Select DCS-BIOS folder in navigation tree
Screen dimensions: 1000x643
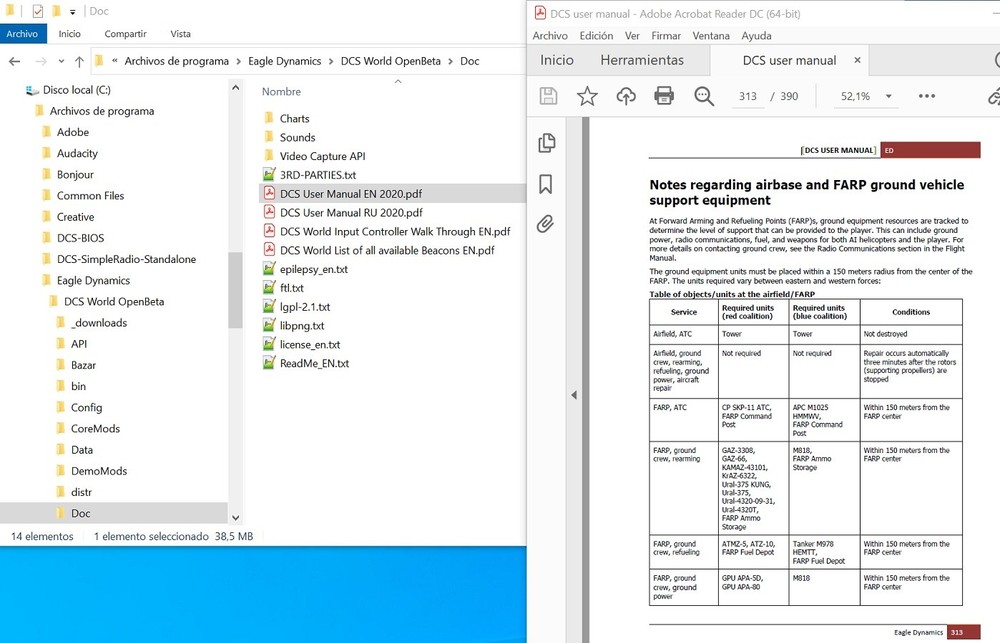click(x=80, y=238)
